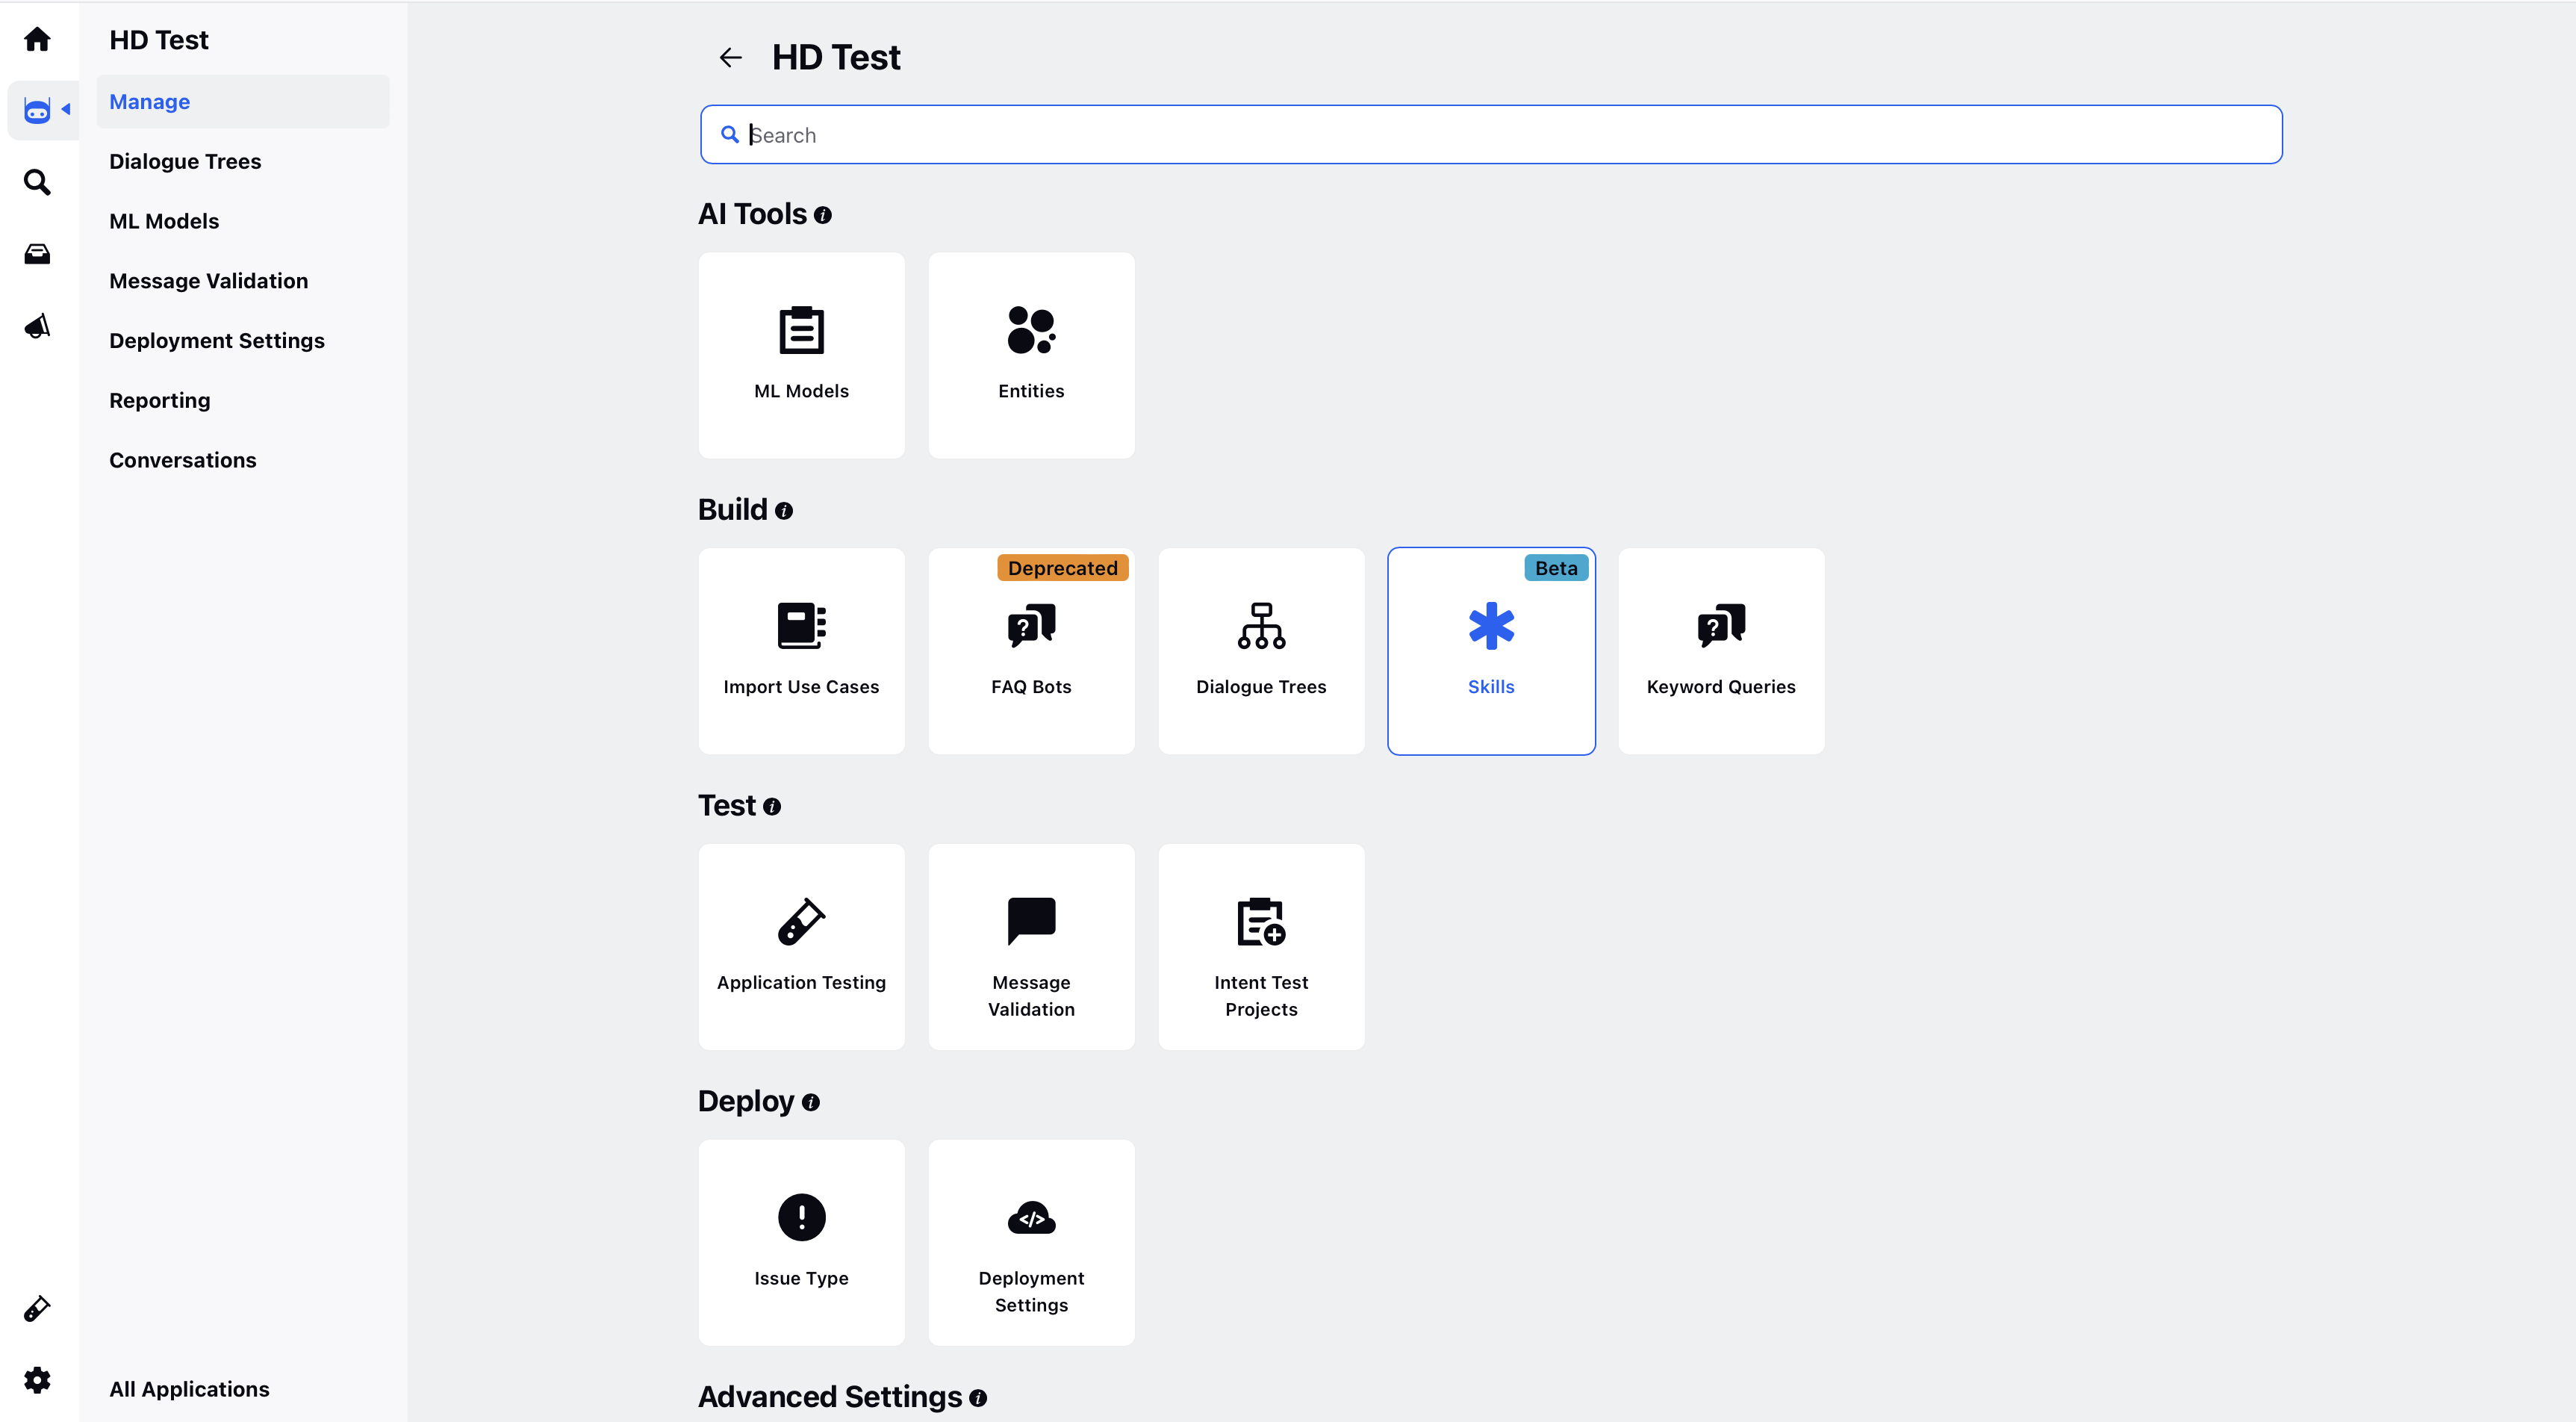Click the info icon next to Build

point(784,511)
